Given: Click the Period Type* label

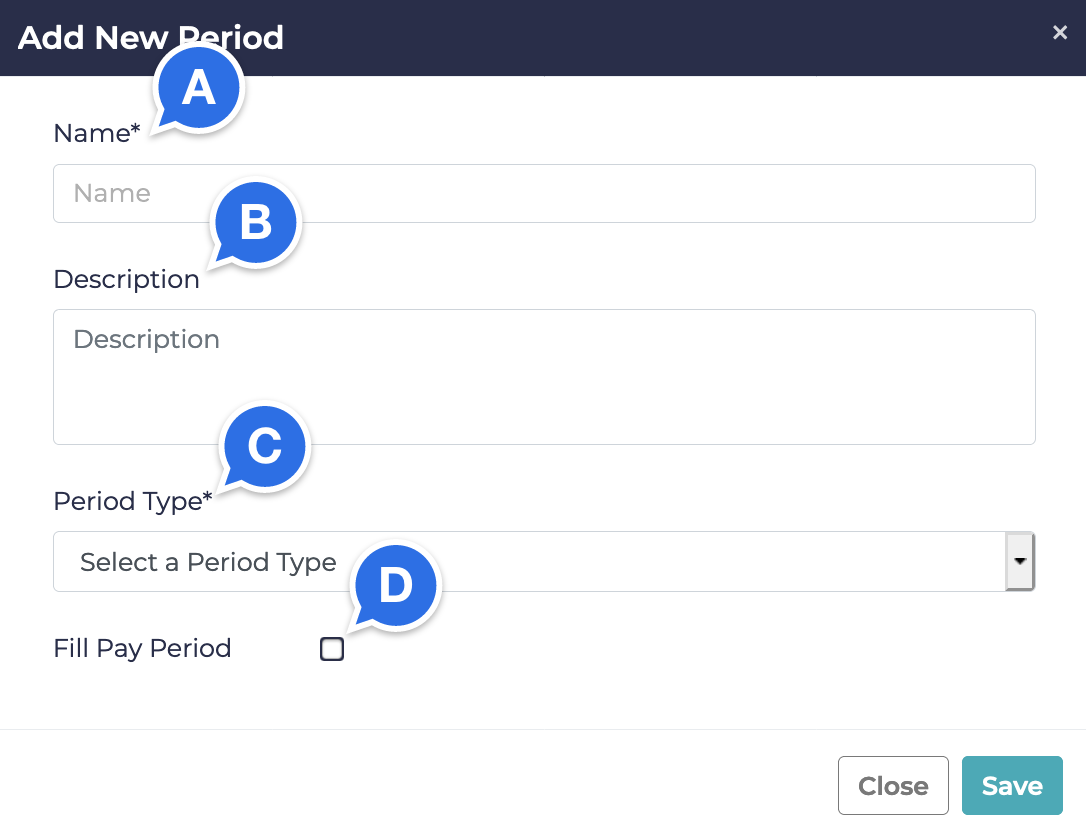Looking at the screenshot, I should coord(132,501).
